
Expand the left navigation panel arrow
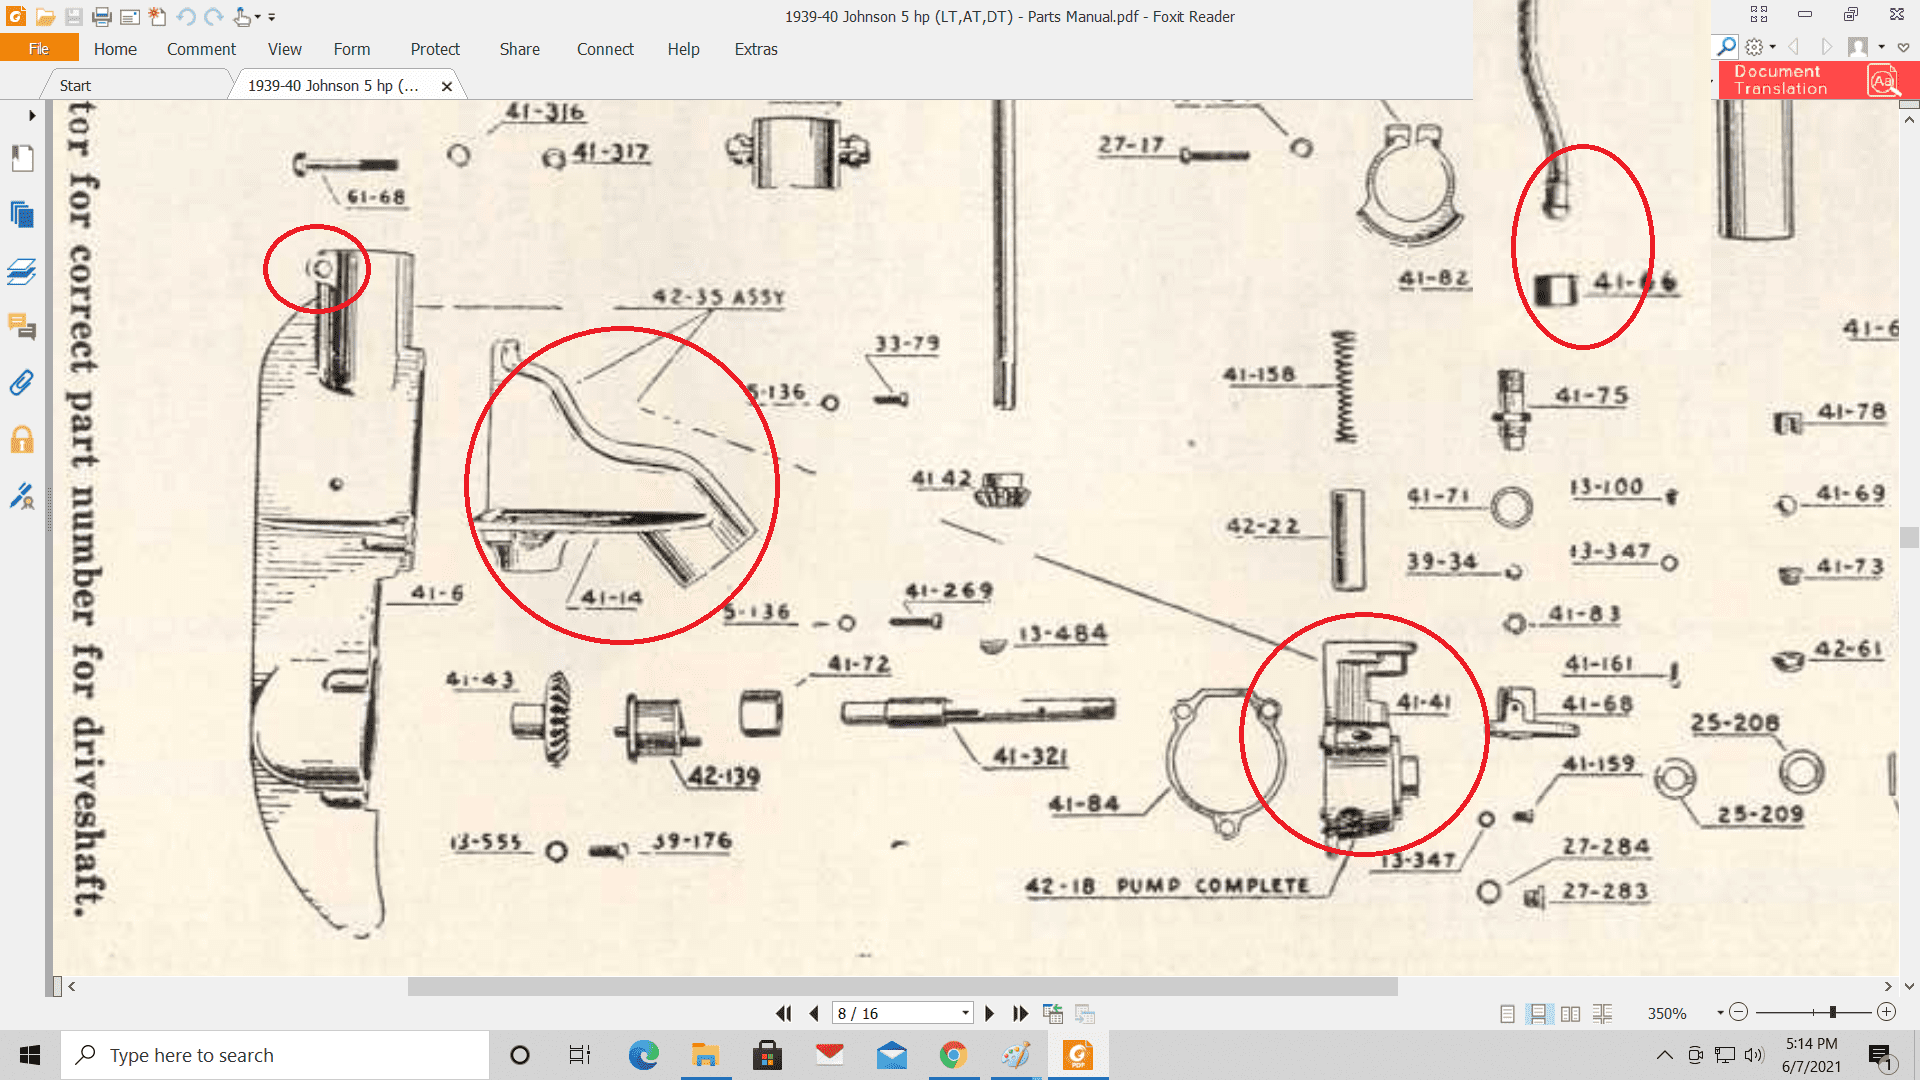click(x=32, y=115)
